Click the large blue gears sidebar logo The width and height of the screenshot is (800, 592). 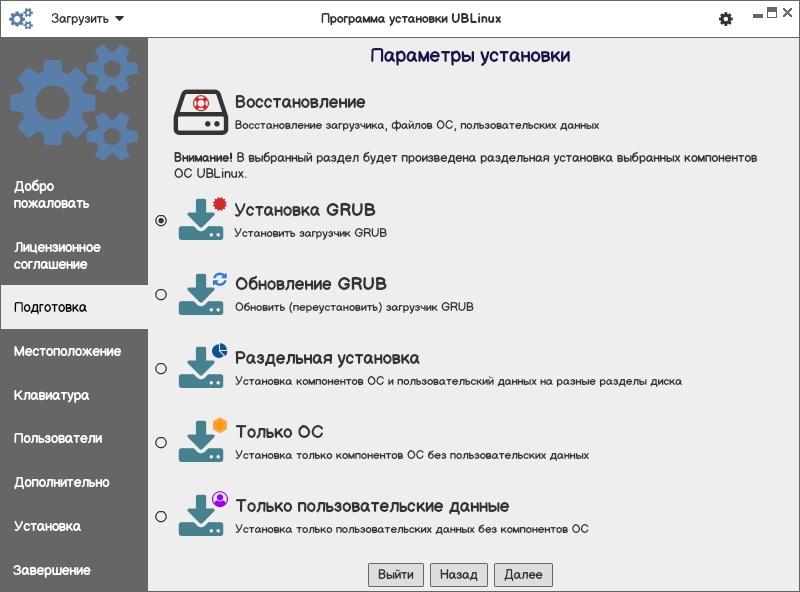[74, 102]
